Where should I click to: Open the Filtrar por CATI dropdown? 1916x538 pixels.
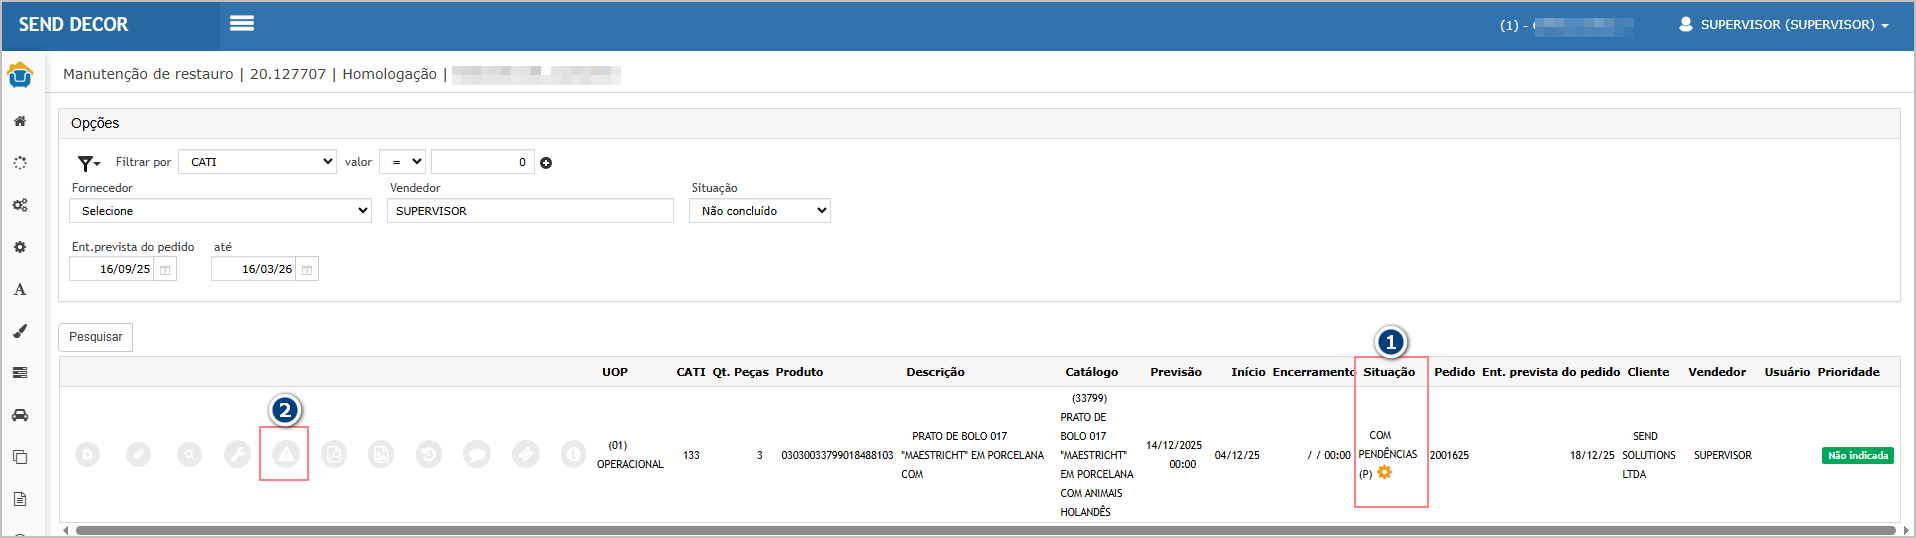click(258, 162)
